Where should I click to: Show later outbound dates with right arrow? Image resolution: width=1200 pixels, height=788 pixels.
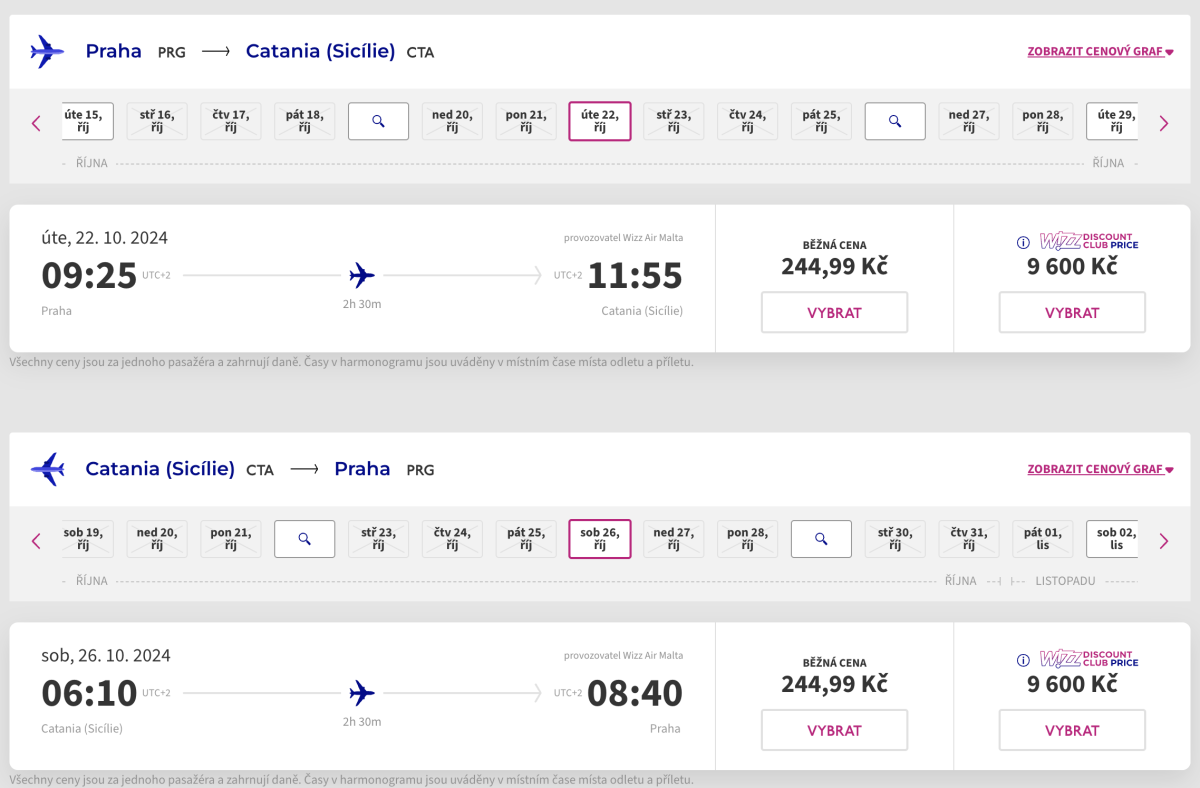click(1163, 123)
